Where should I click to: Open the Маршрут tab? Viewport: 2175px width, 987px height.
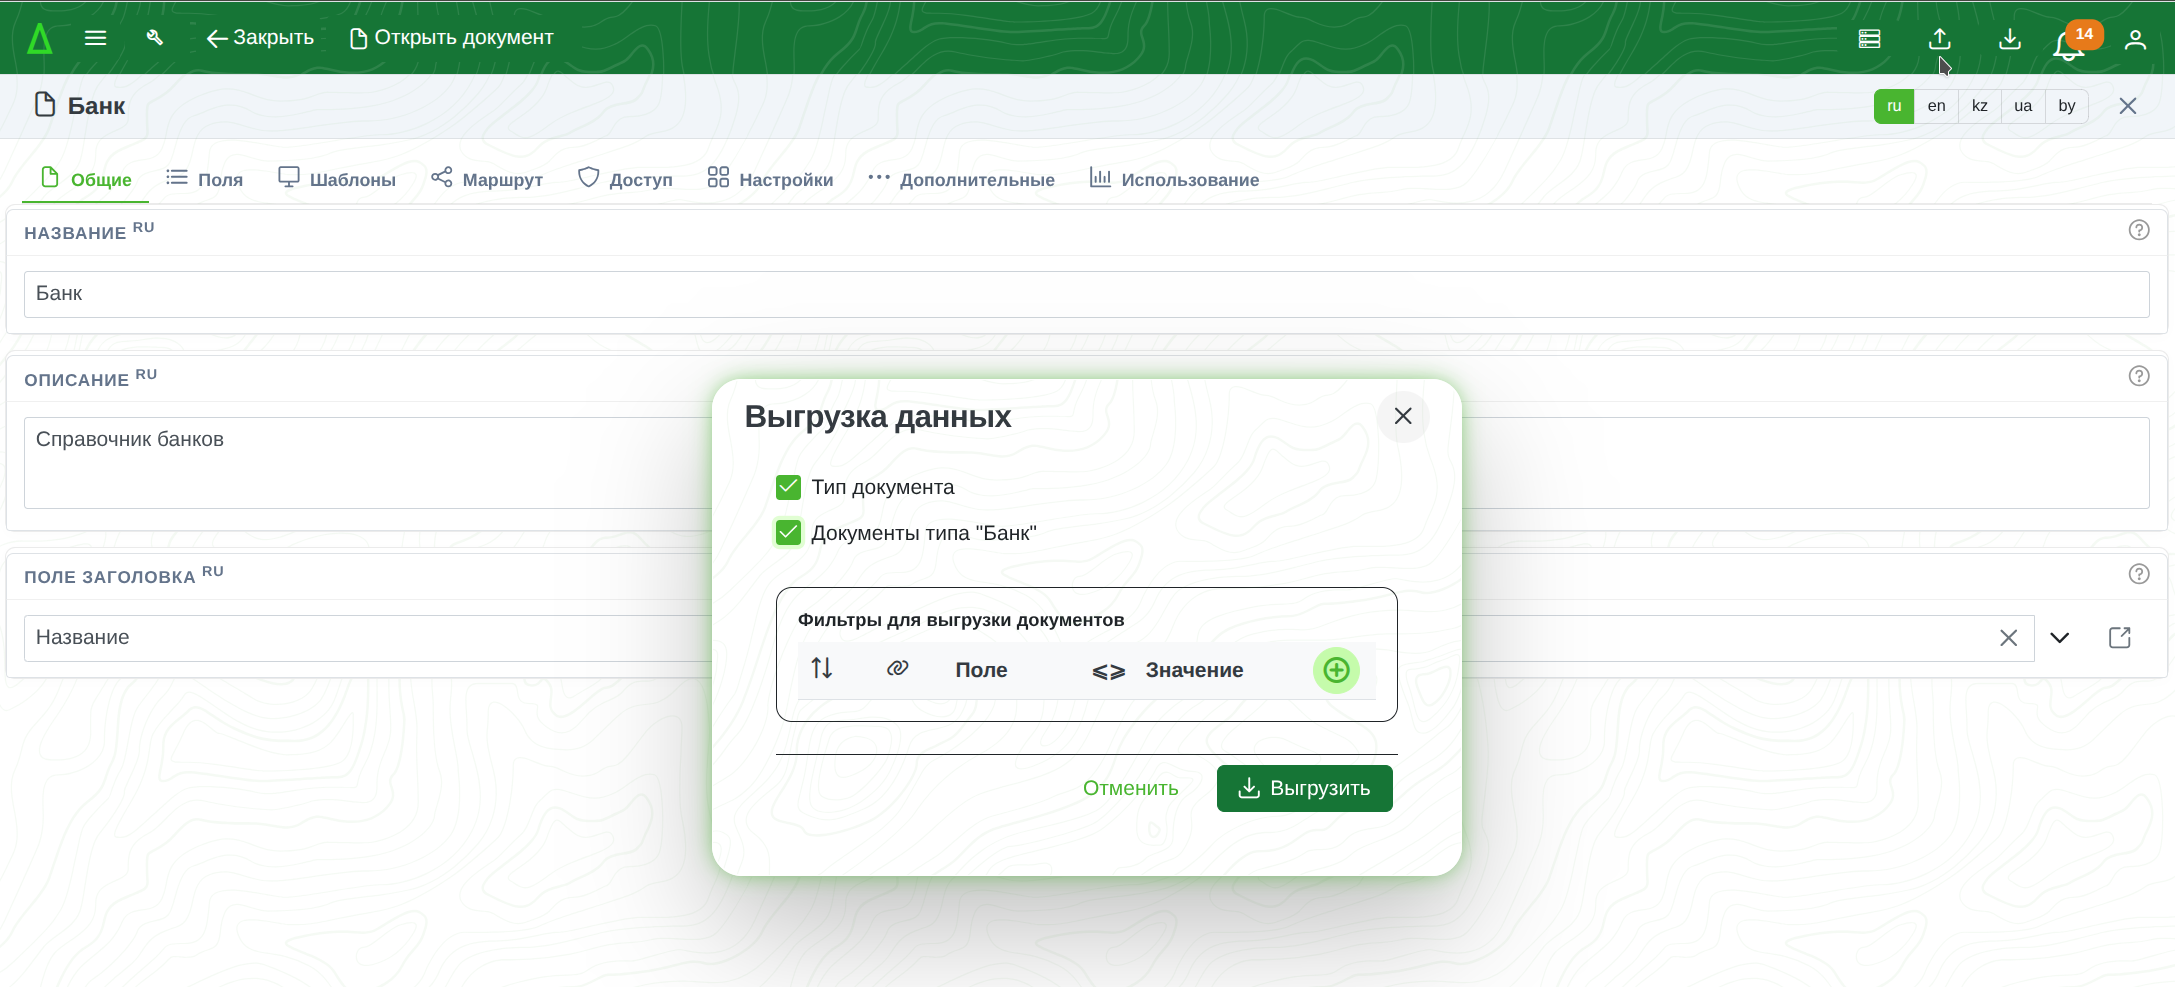pos(487,179)
